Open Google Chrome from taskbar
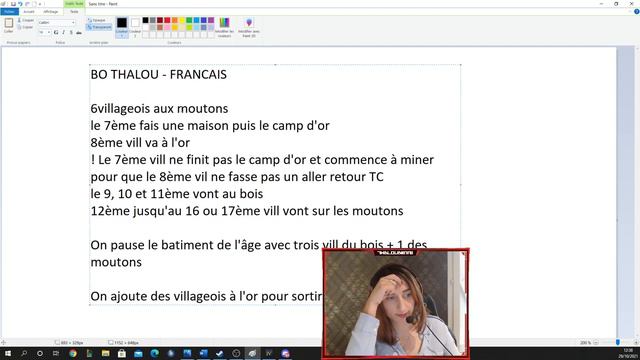The width and height of the screenshot is (640, 360). [73, 353]
